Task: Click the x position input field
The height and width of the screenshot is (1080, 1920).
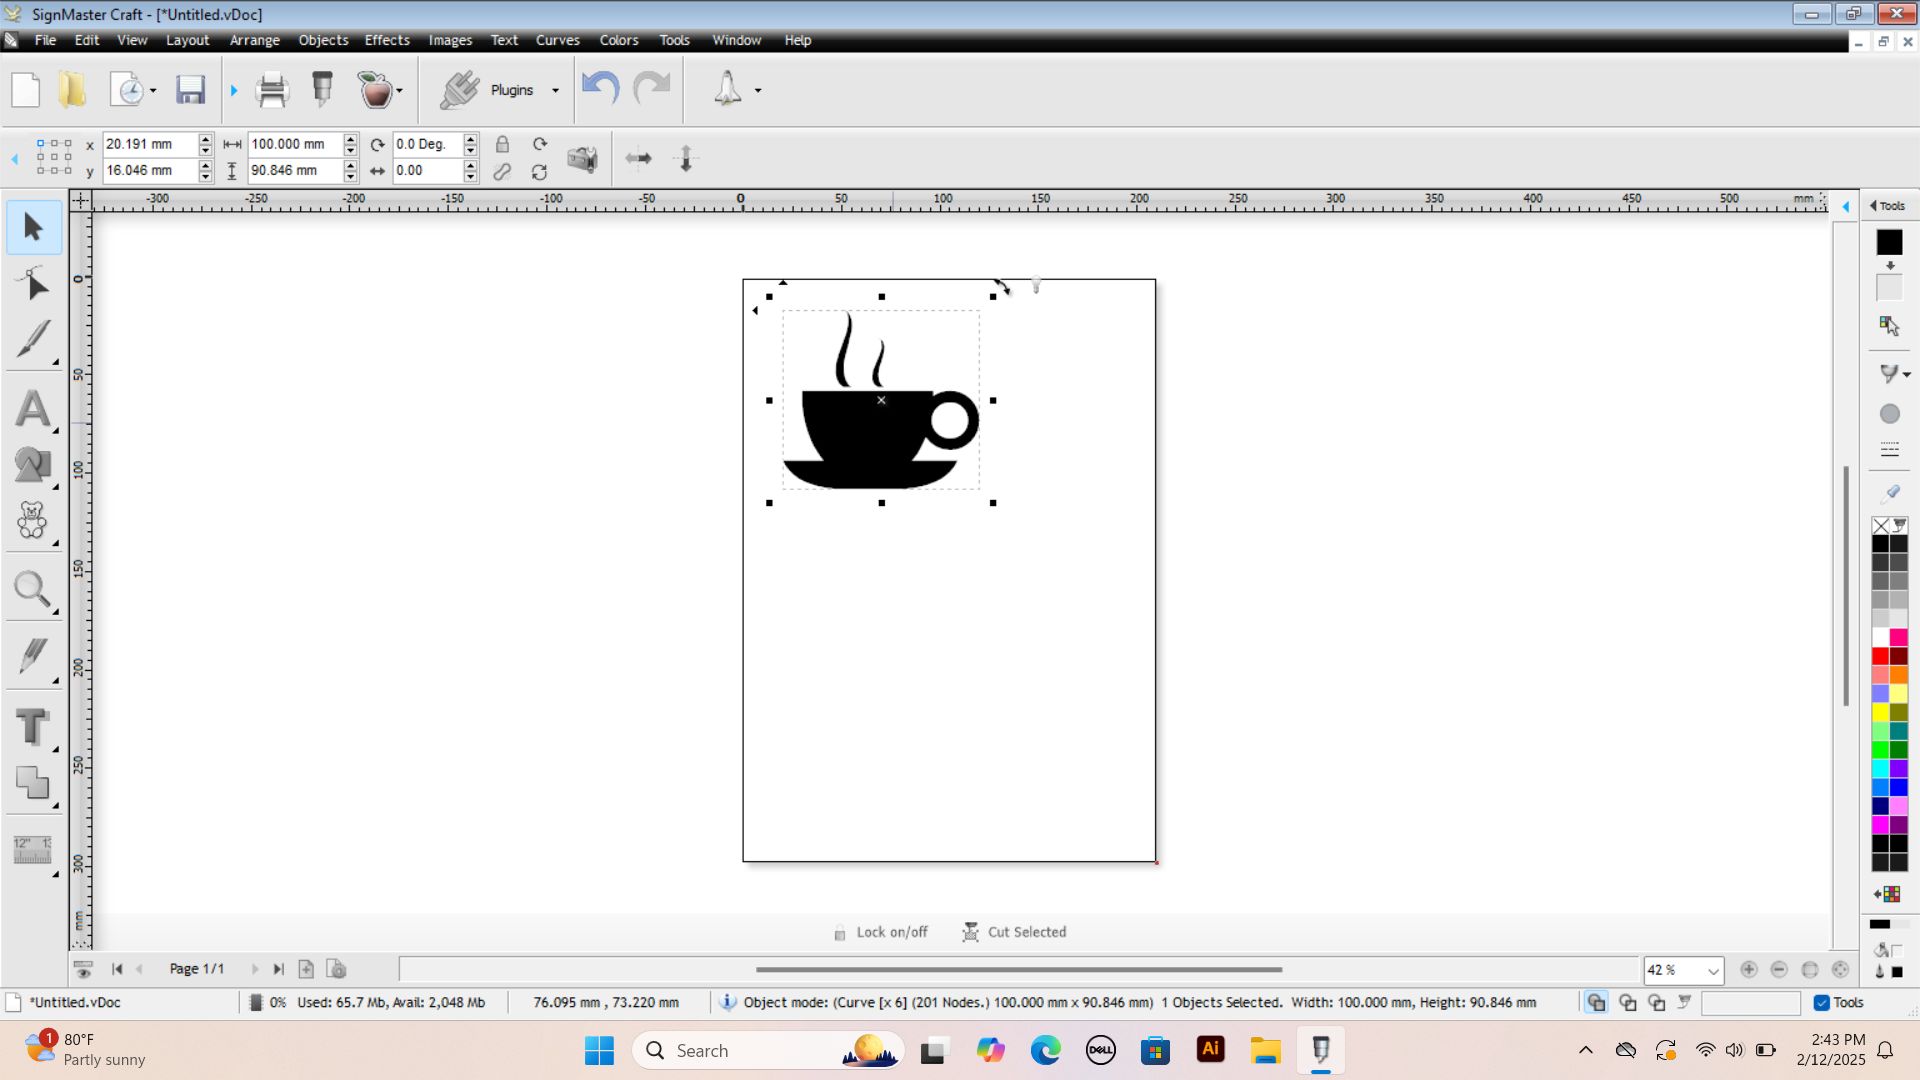Action: pyautogui.click(x=149, y=144)
